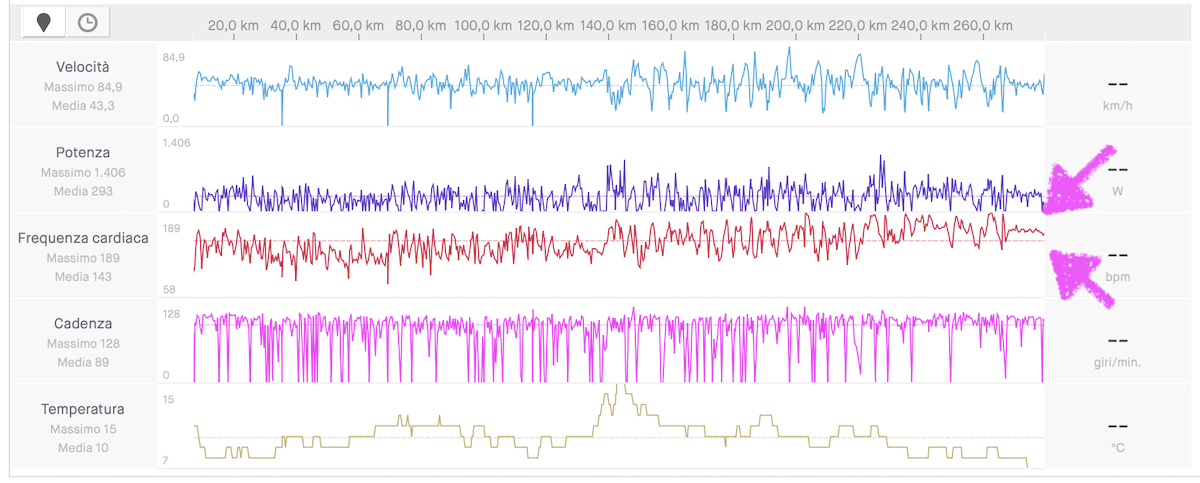Click the Frequenza cardiaca label

click(x=84, y=239)
